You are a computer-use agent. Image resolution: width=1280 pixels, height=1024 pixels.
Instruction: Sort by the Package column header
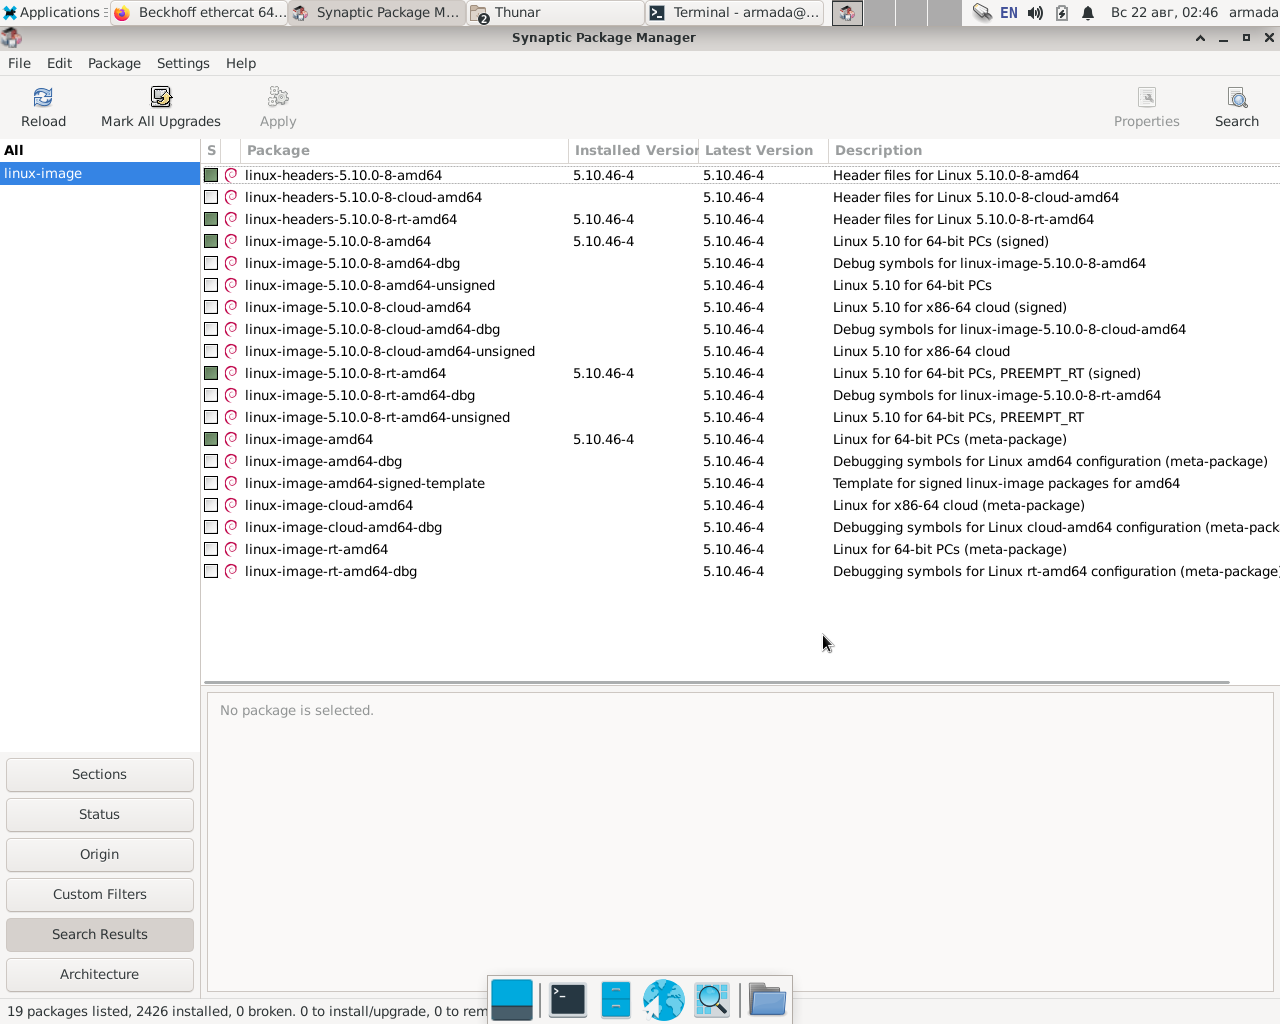coord(404,151)
